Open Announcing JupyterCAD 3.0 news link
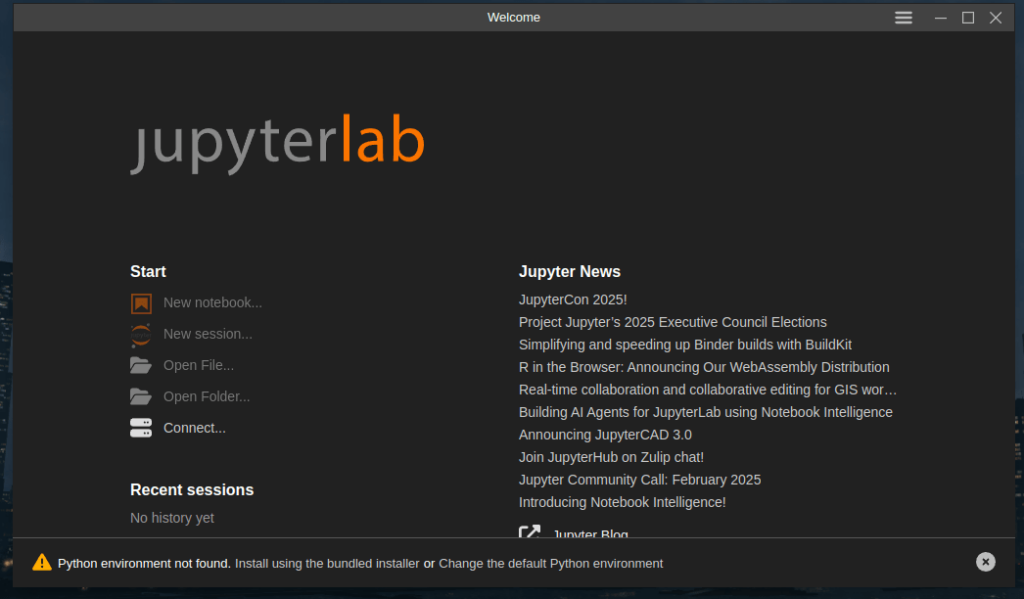1024x599 pixels. point(605,435)
